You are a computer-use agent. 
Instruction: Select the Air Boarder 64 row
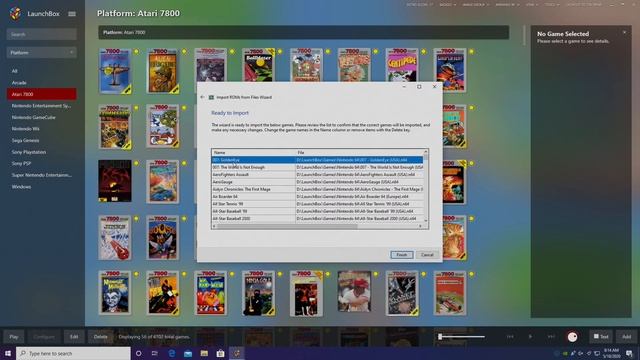317,197
